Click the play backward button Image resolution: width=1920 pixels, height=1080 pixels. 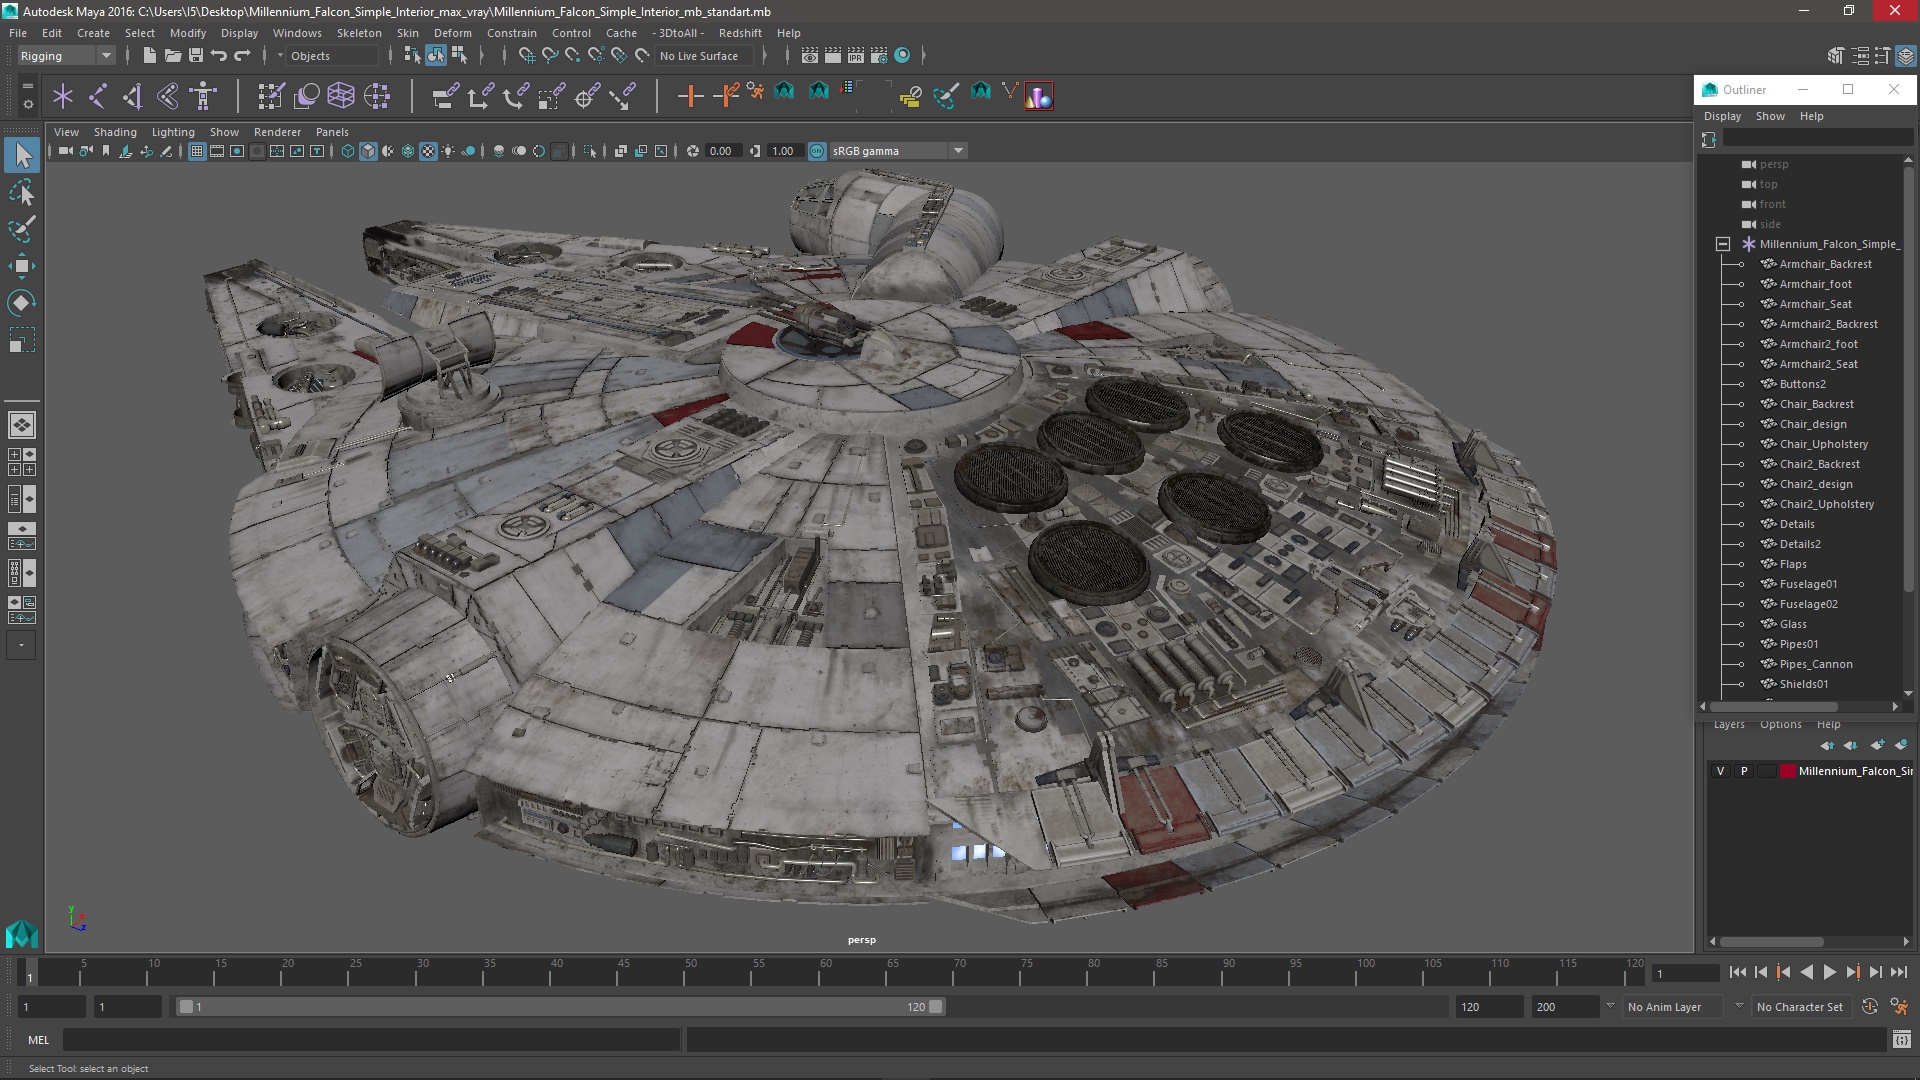click(x=1807, y=972)
